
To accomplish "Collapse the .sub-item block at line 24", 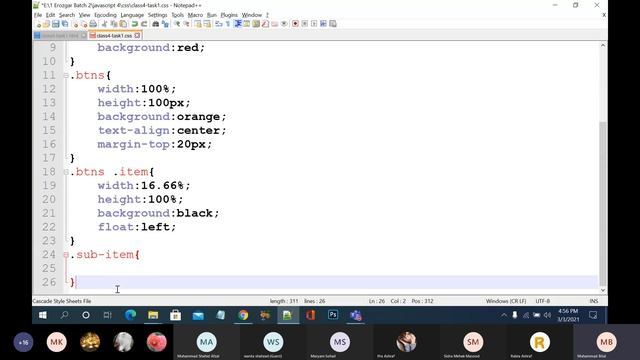I will (x=66, y=255).
